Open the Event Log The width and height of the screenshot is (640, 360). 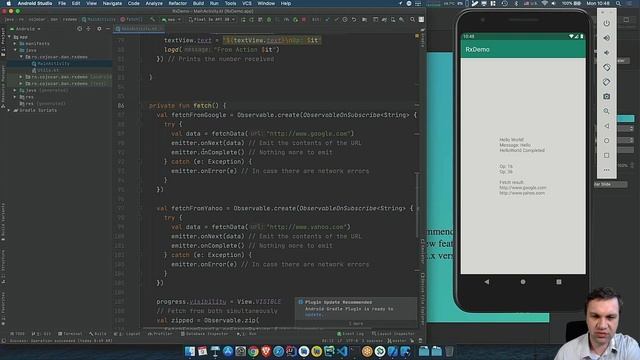[352, 334]
